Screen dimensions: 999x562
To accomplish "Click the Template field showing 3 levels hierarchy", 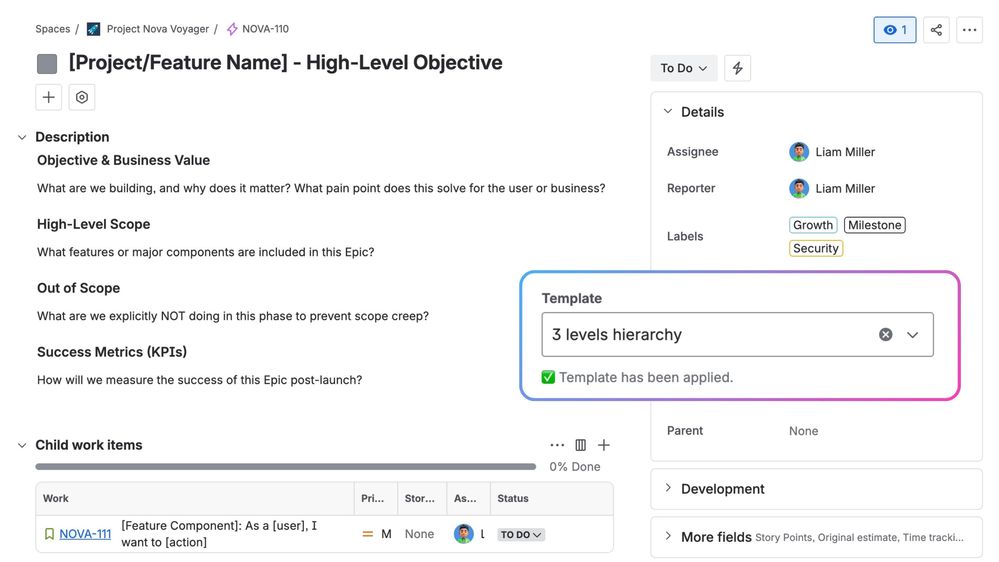I will [737, 335].
